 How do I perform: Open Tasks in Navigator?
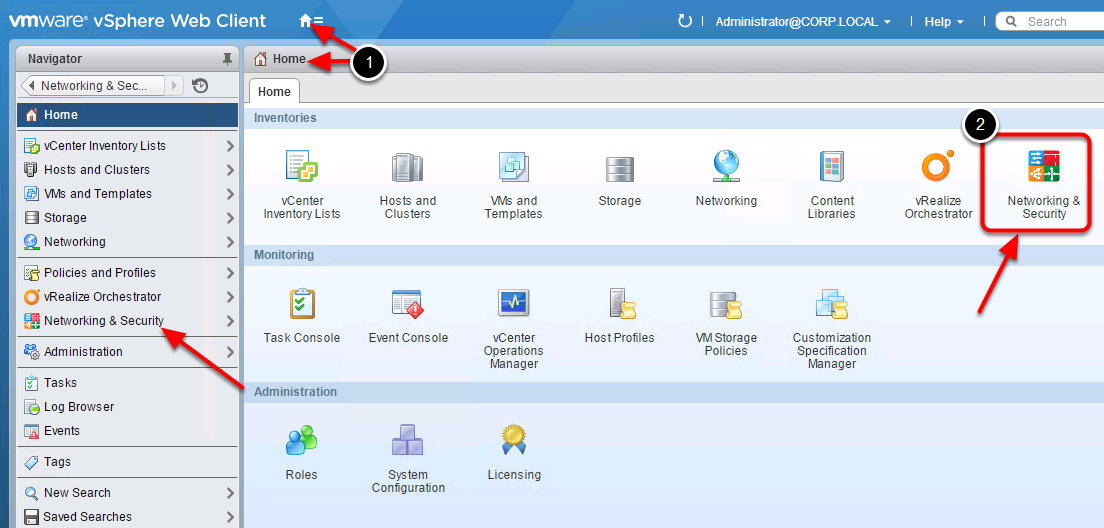coord(128,382)
